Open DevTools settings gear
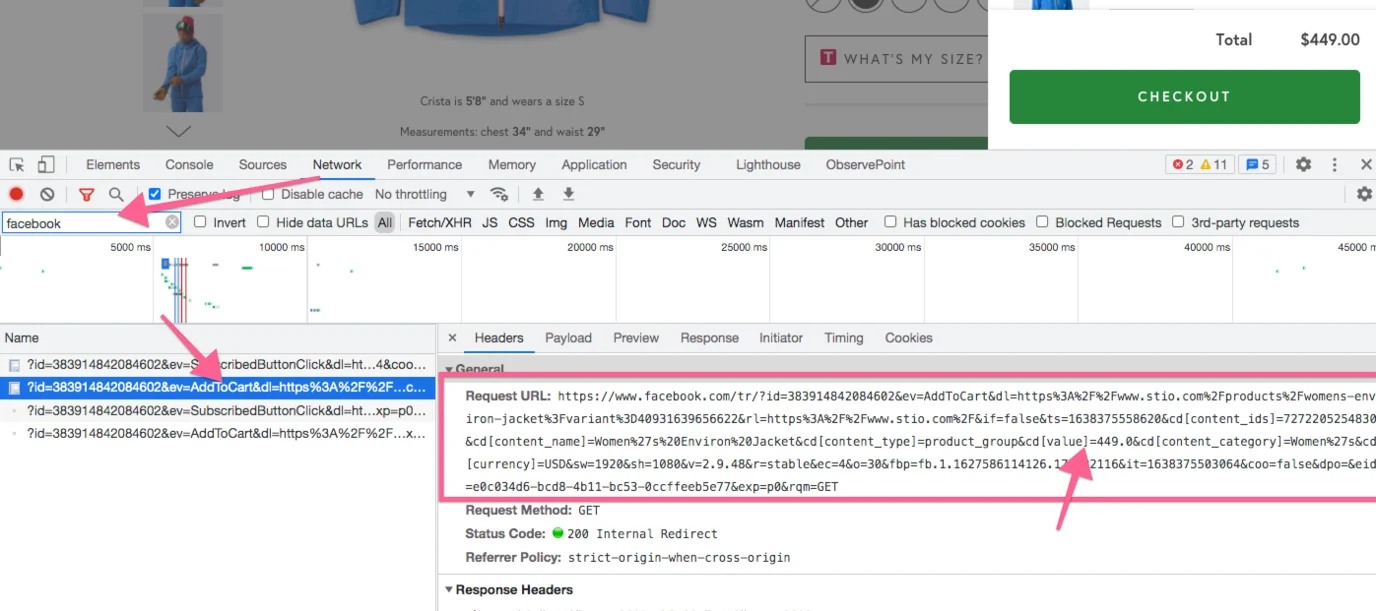Viewport: 1376px width, 611px height. point(1303,165)
